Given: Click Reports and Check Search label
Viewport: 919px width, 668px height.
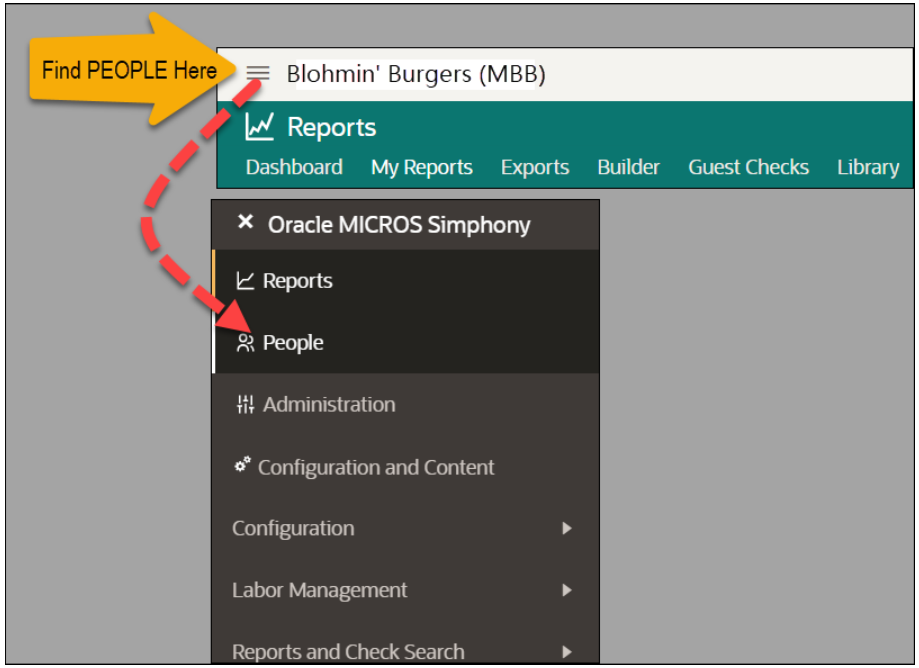Looking at the screenshot, I should tap(348, 652).
